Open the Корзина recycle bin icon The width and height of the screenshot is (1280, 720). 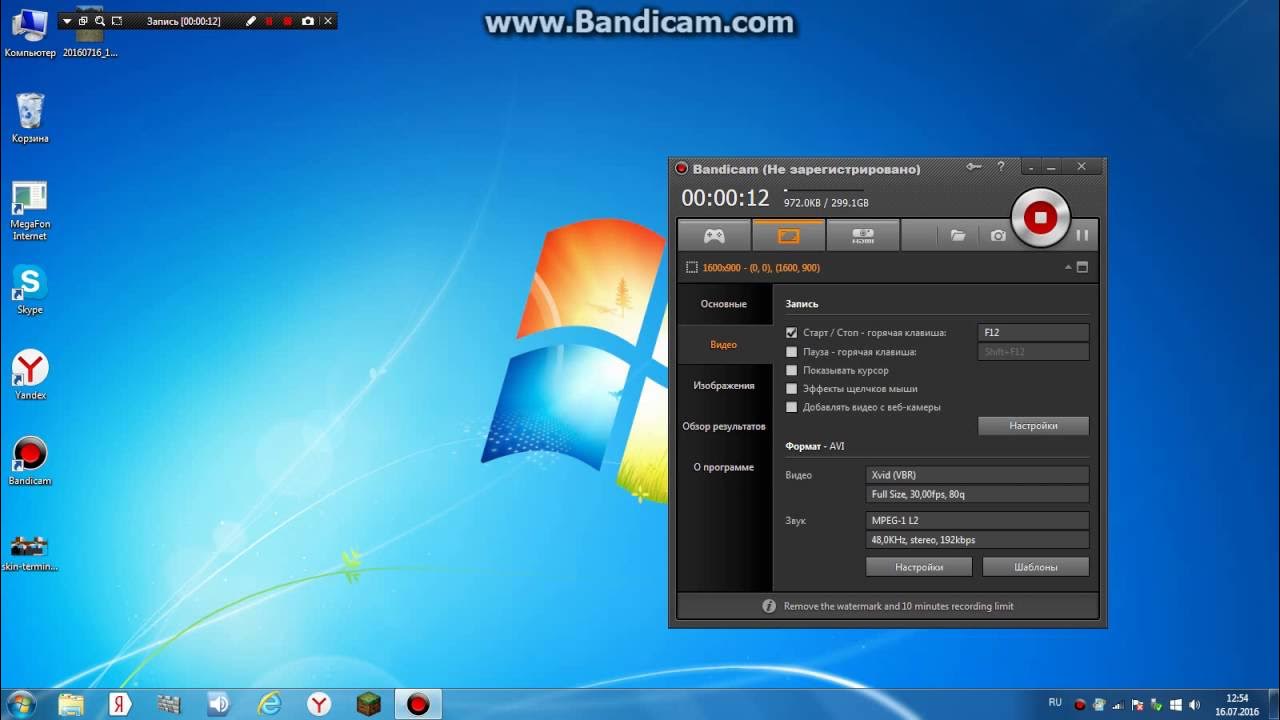point(30,118)
